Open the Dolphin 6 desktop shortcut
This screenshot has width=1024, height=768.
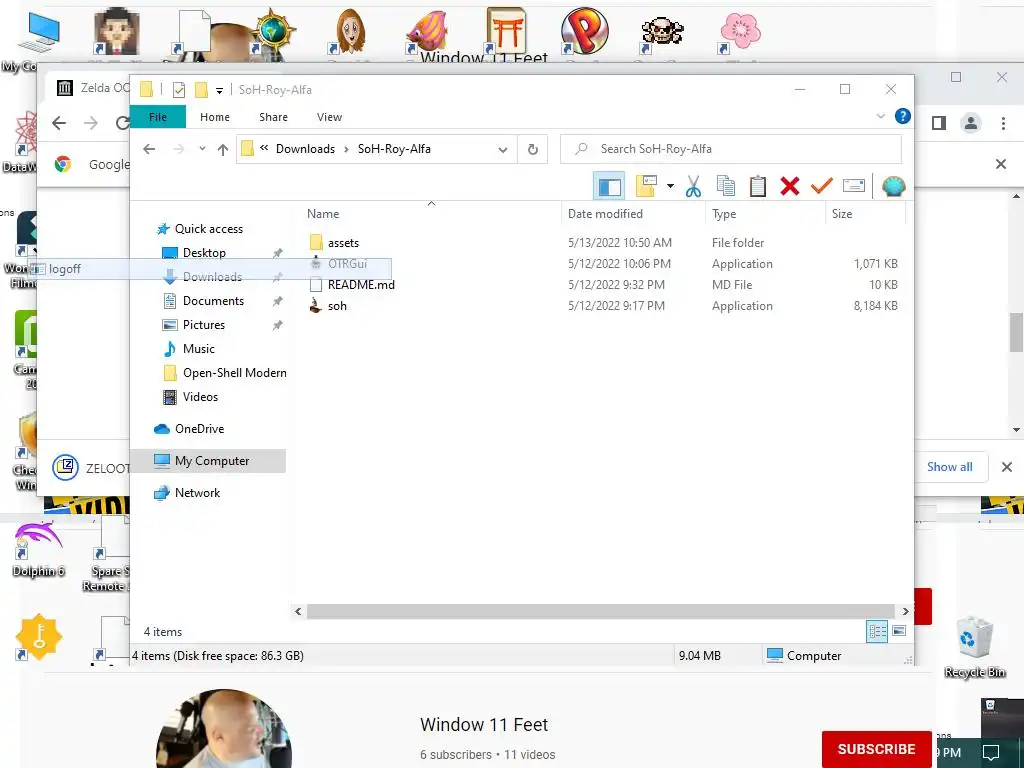coord(39,549)
